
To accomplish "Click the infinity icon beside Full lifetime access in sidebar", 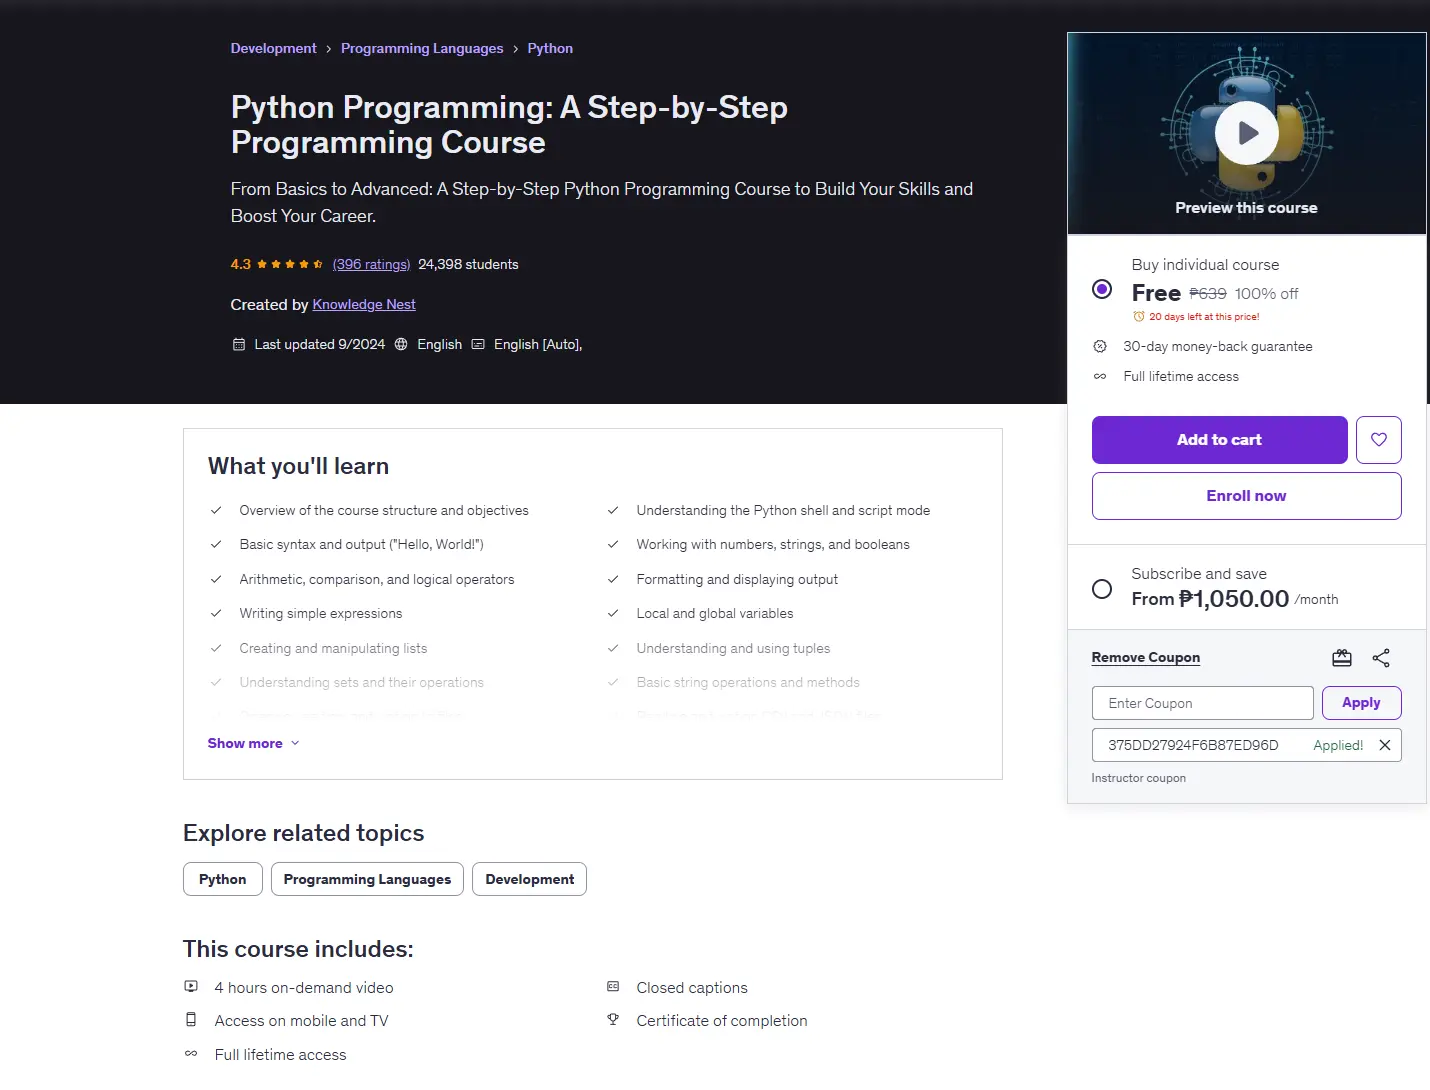I will point(1100,377).
